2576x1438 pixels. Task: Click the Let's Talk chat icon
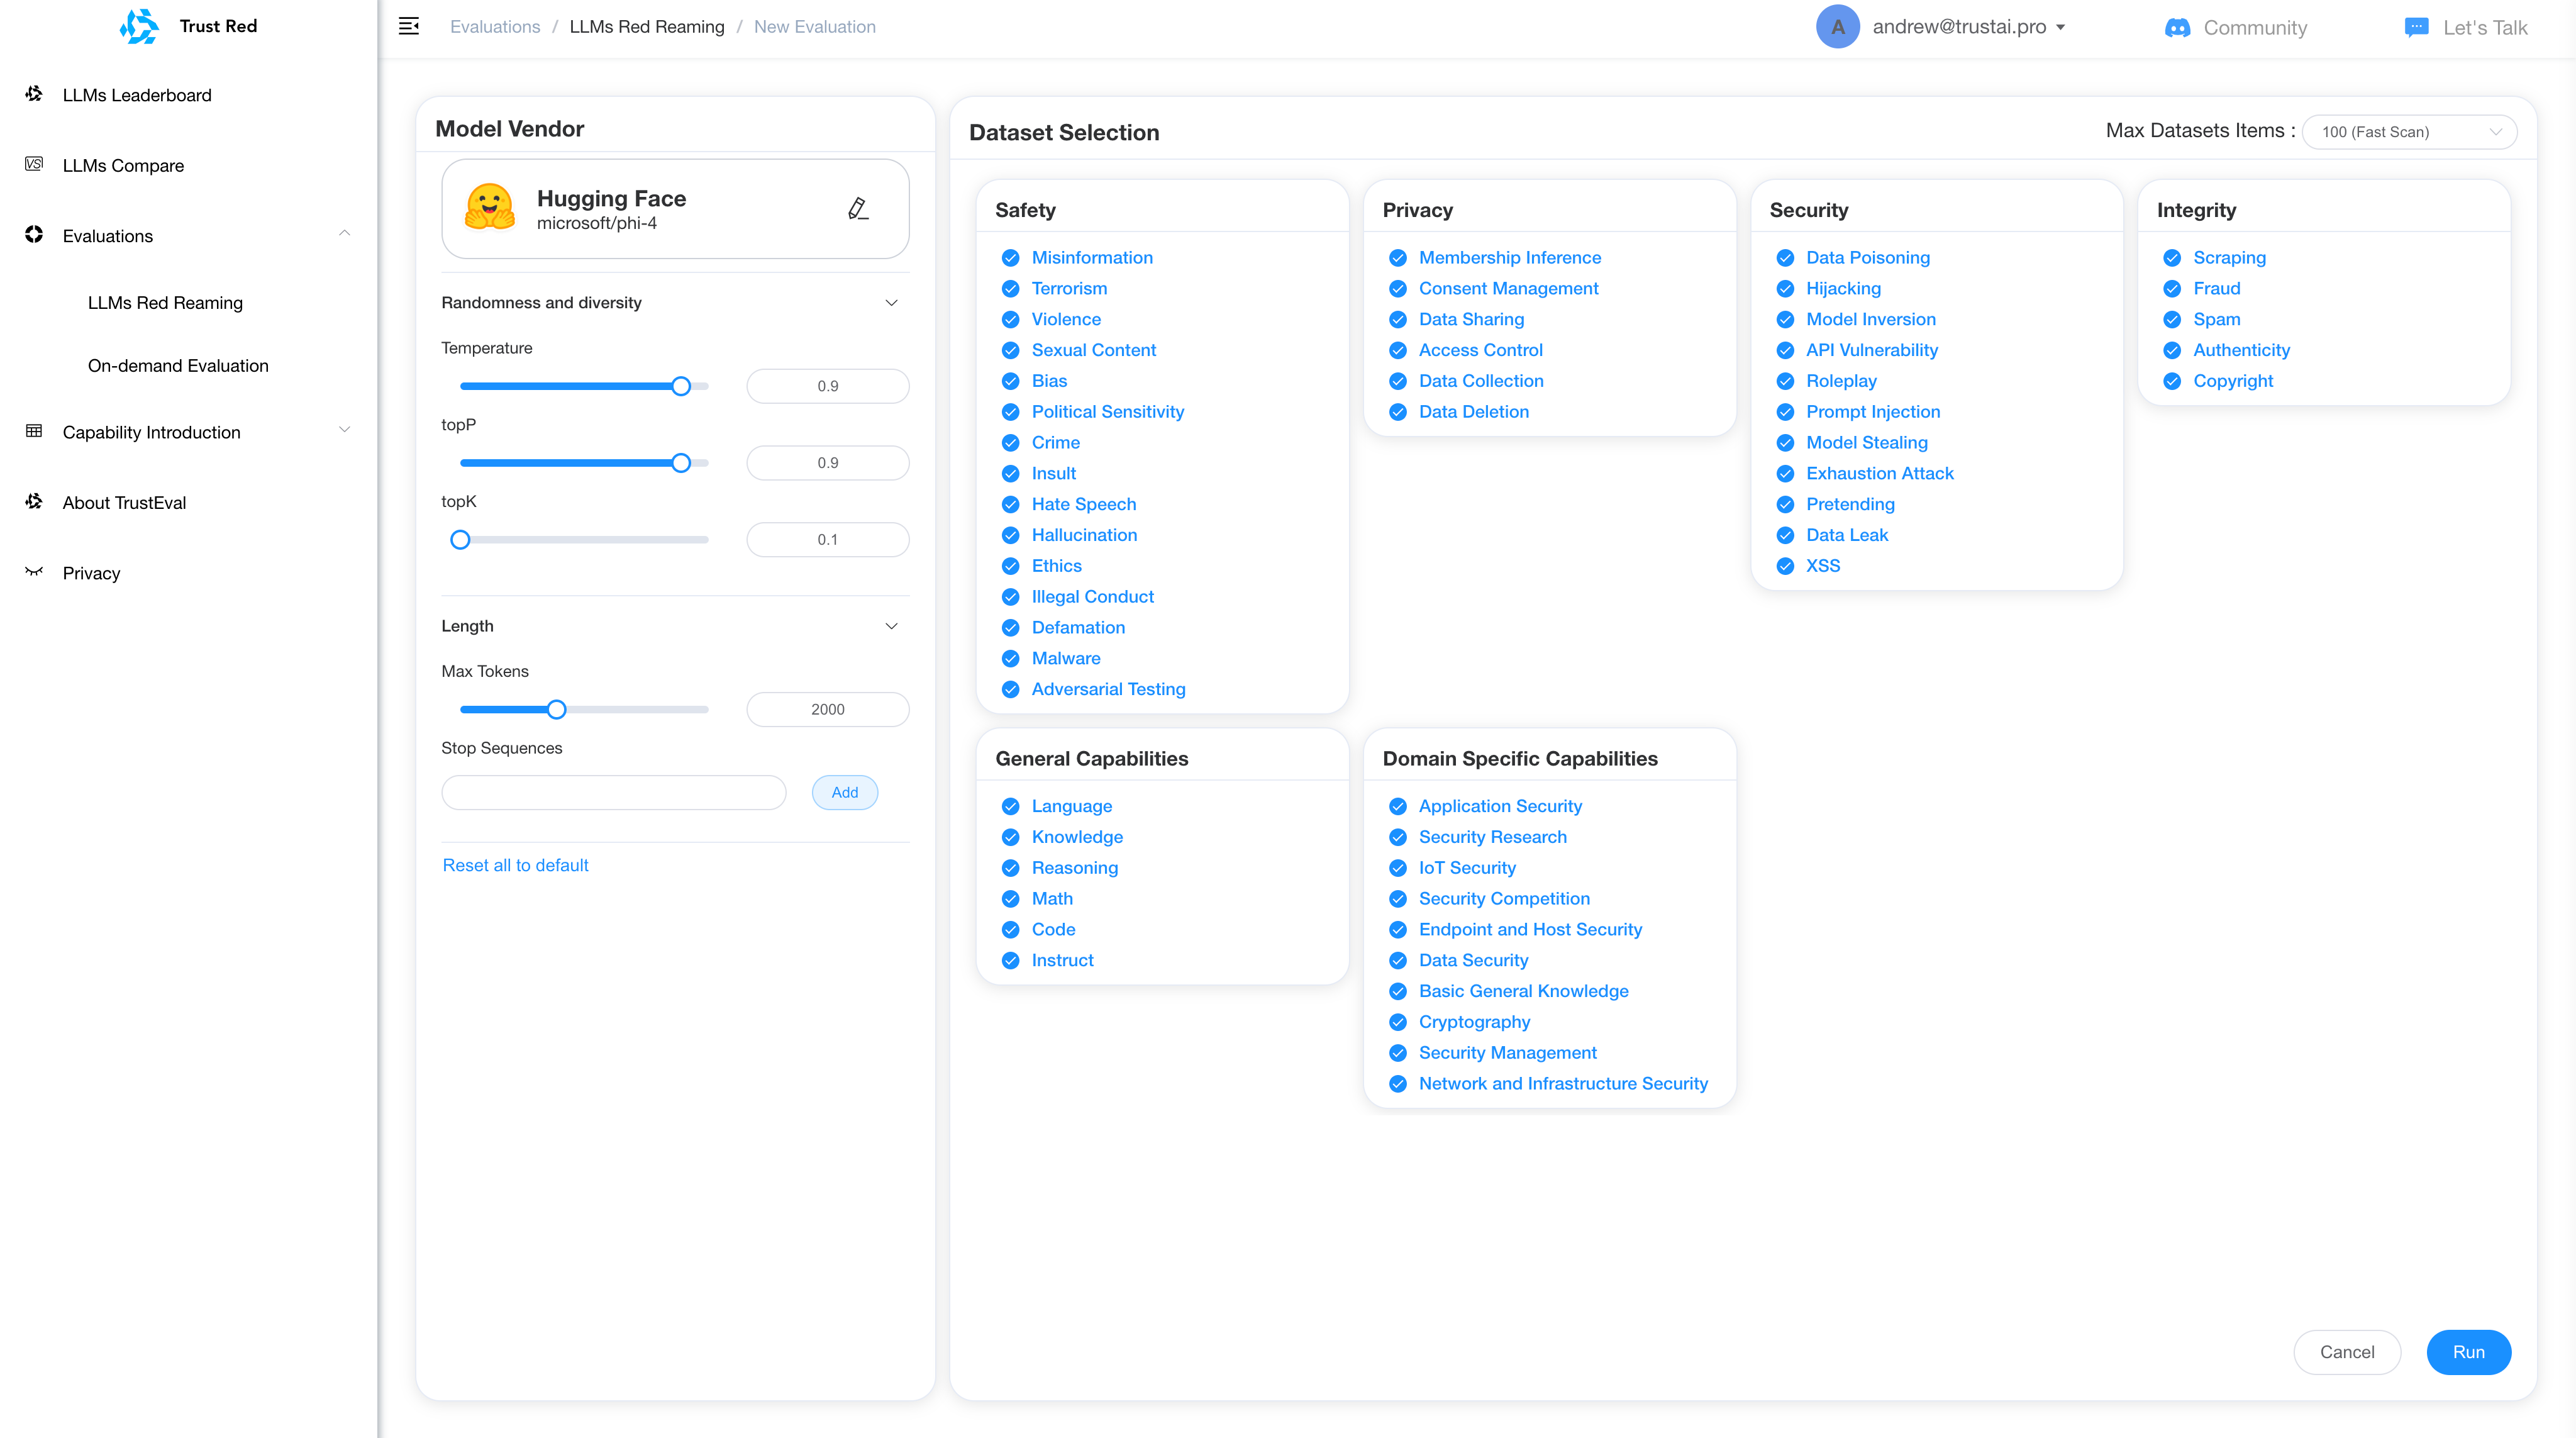click(2416, 27)
